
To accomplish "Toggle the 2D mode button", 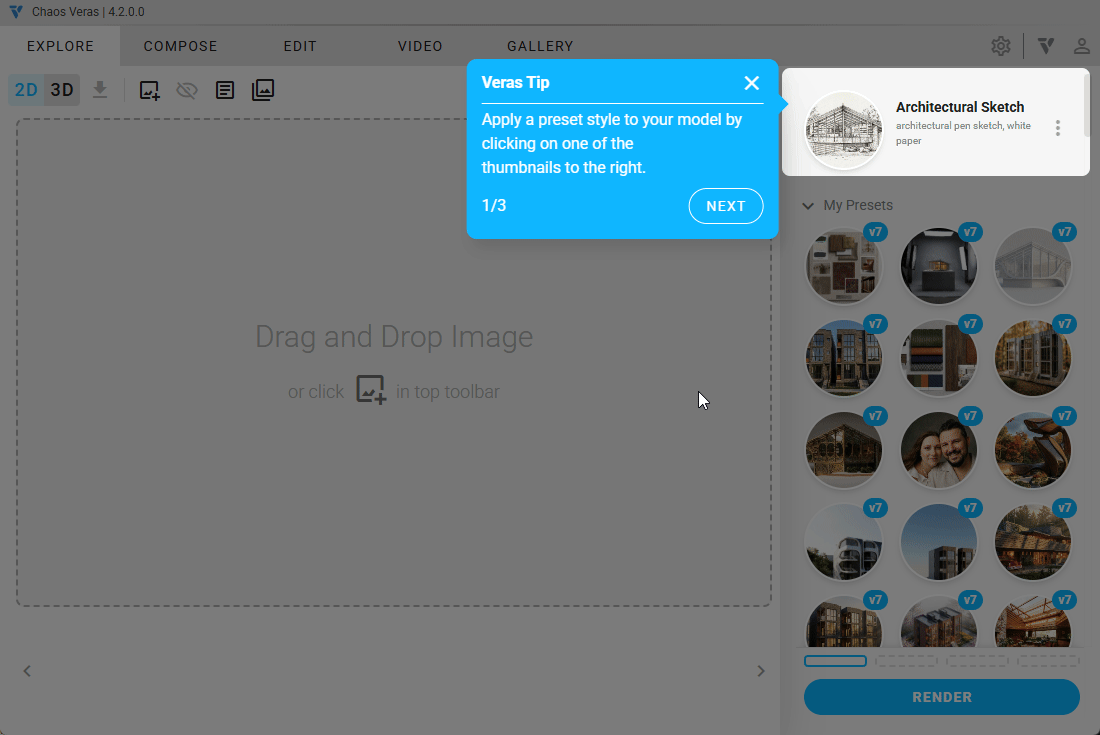I will tap(26, 90).
